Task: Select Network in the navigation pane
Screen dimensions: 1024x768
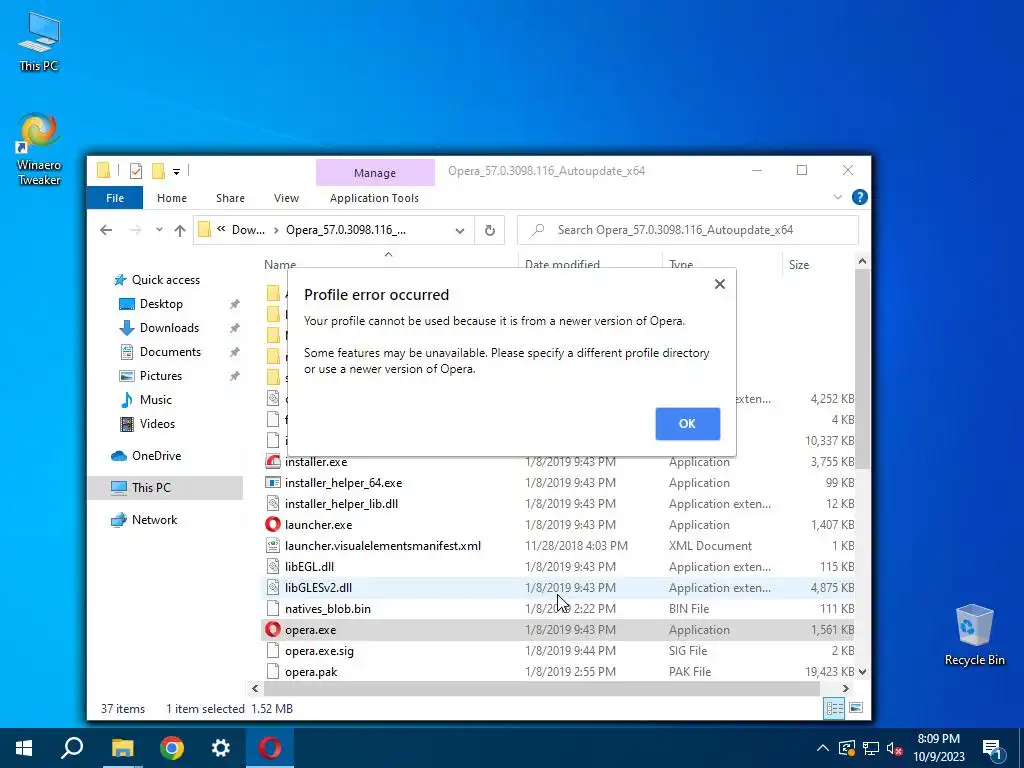Action: (x=154, y=520)
